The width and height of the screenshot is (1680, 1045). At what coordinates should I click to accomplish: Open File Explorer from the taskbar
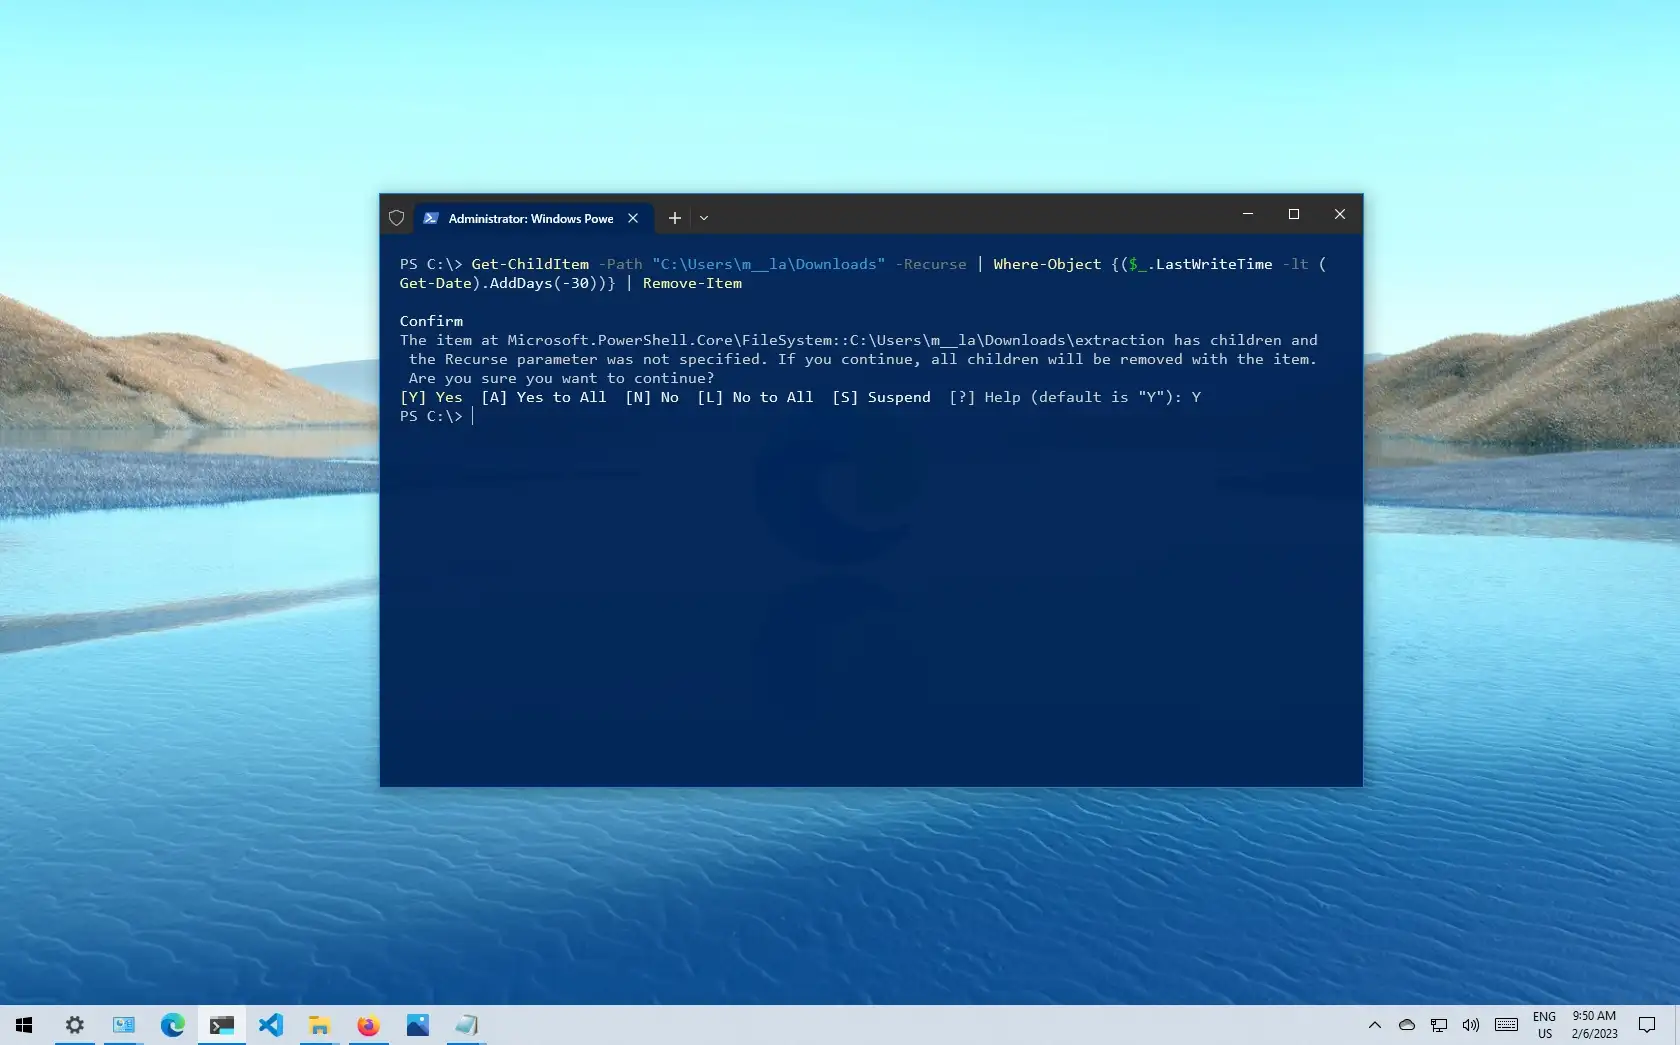tap(319, 1025)
